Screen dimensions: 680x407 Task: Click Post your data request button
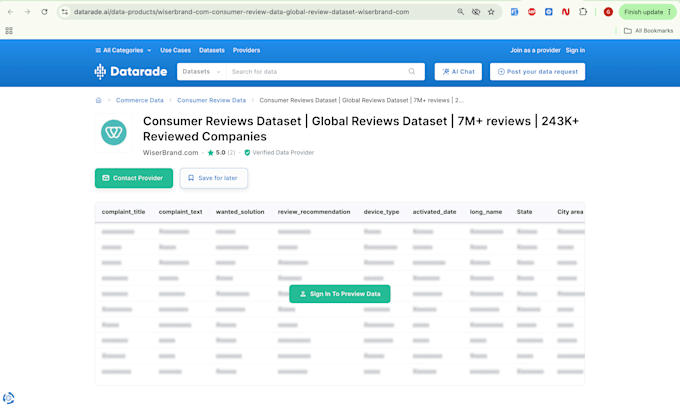pos(537,72)
